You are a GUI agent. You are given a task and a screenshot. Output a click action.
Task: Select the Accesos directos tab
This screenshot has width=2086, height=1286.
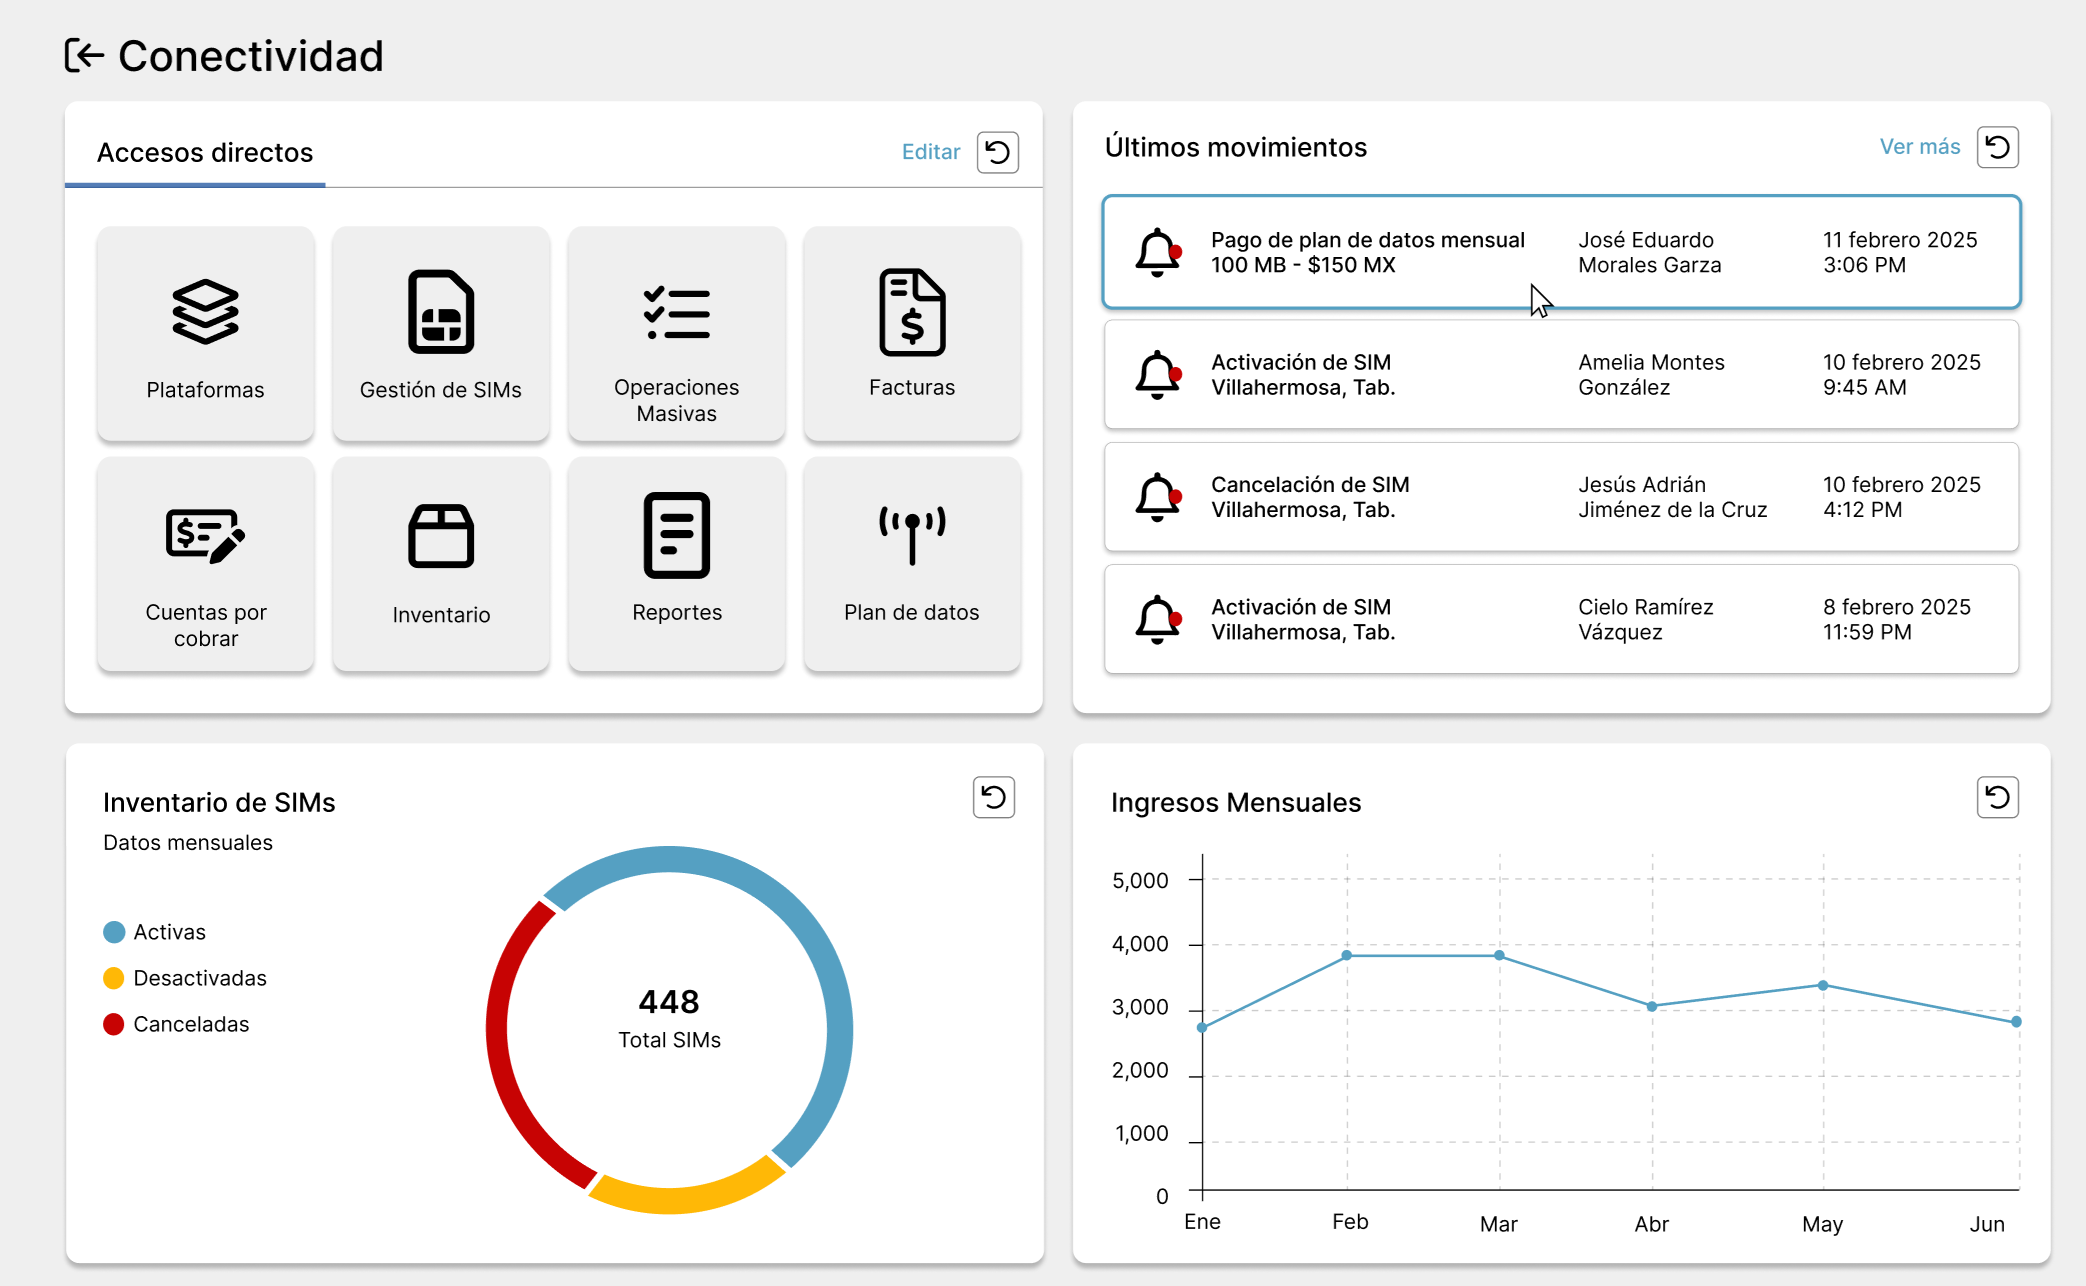coord(205,153)
